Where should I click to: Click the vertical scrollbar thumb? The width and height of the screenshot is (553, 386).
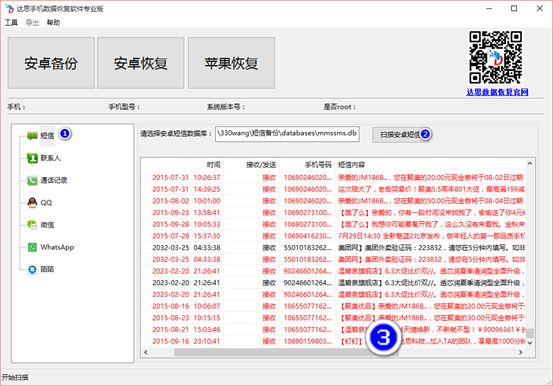click(x=530, y=333)
